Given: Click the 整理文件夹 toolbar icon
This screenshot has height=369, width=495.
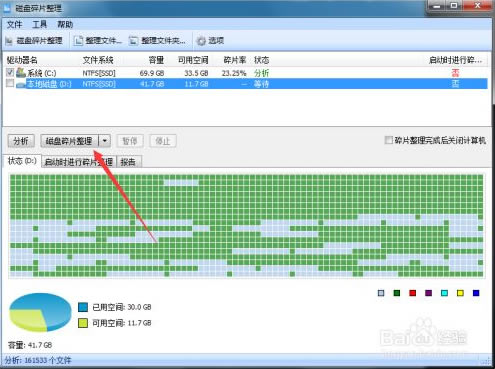Looking at the screenshot, I should 133,41.
